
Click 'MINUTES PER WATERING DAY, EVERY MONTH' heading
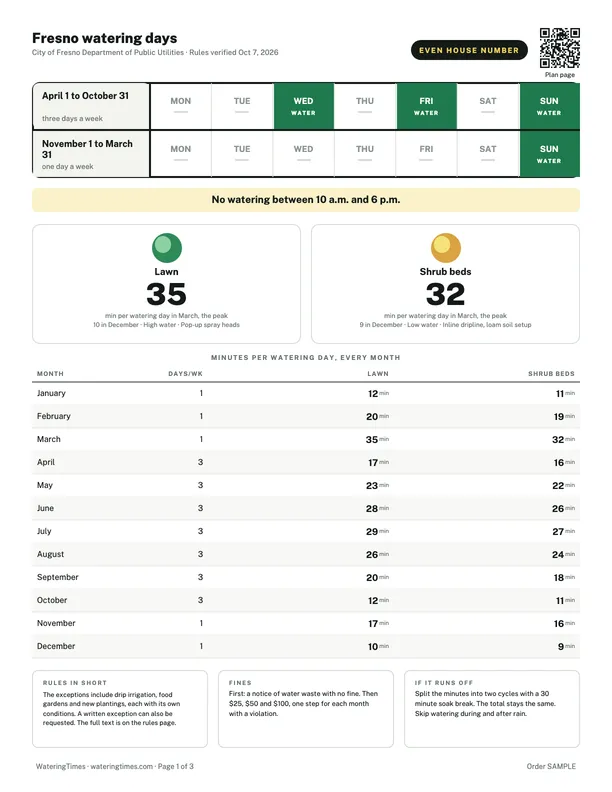[x=305, y=358]
